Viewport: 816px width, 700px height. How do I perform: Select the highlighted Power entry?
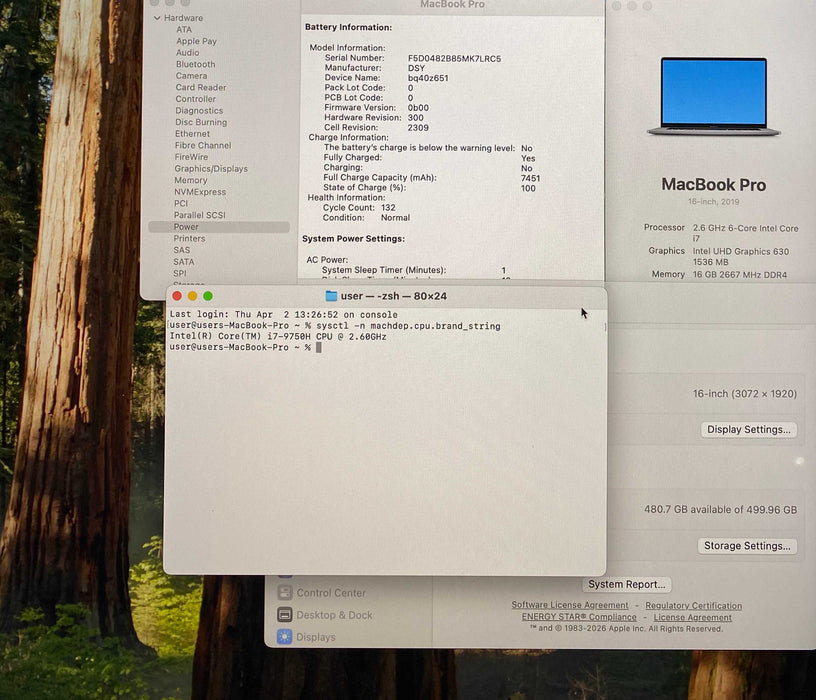[x=219, y=227]
